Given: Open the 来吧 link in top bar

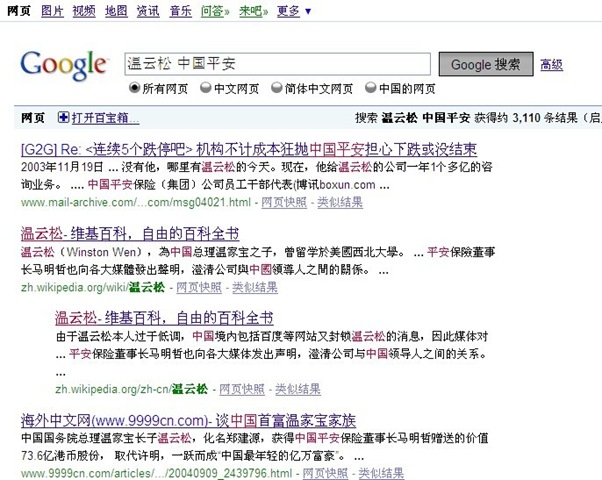Looking at the screenshot, I should tap(253, 11).
